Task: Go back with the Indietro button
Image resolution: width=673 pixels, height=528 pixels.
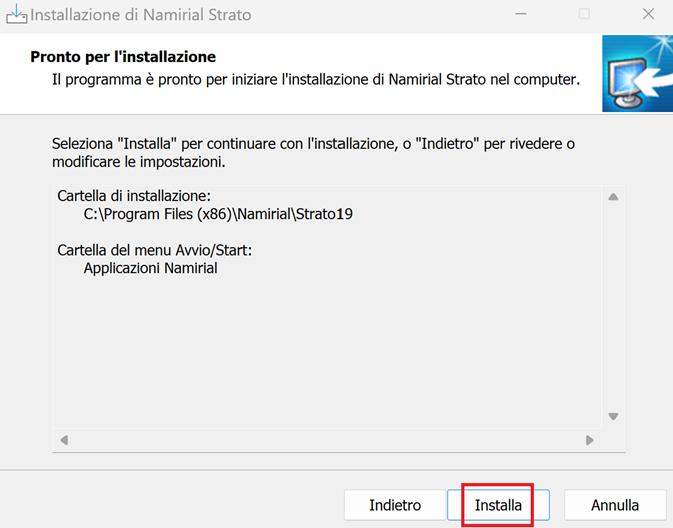Action: pyautogui.click(x=395, y=505)
